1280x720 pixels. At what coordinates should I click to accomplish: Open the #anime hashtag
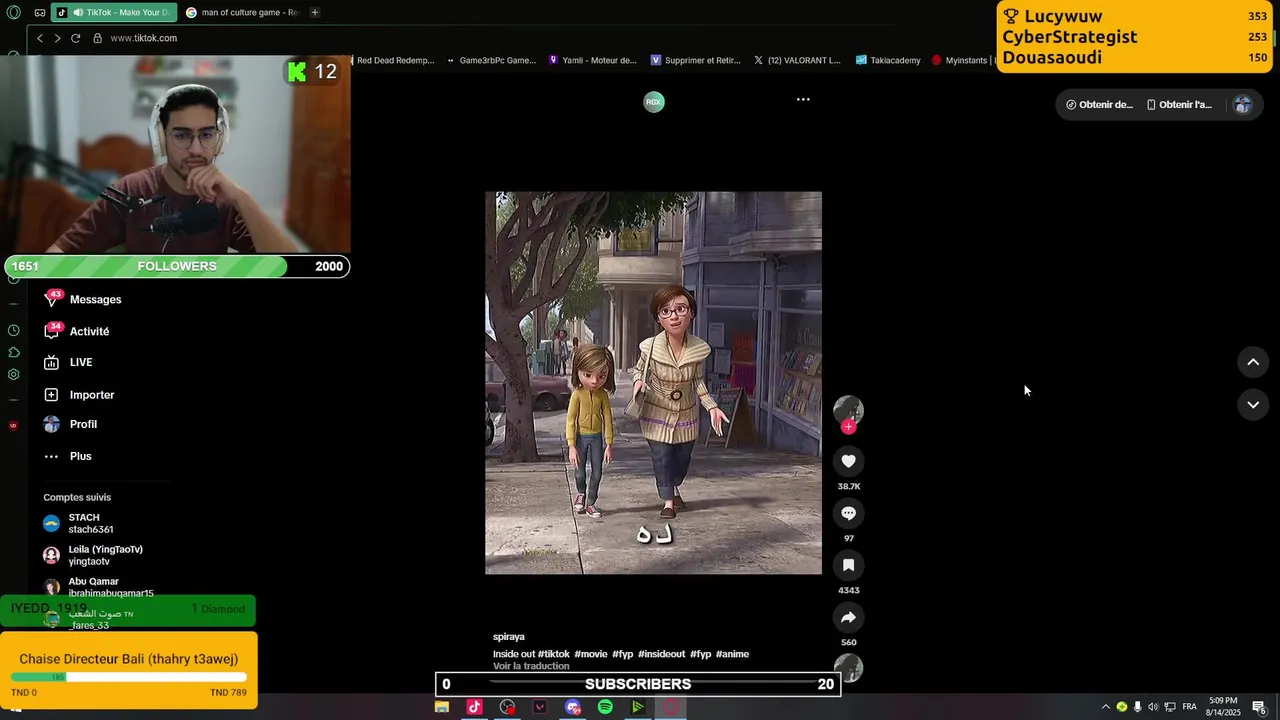click(732, 654)
